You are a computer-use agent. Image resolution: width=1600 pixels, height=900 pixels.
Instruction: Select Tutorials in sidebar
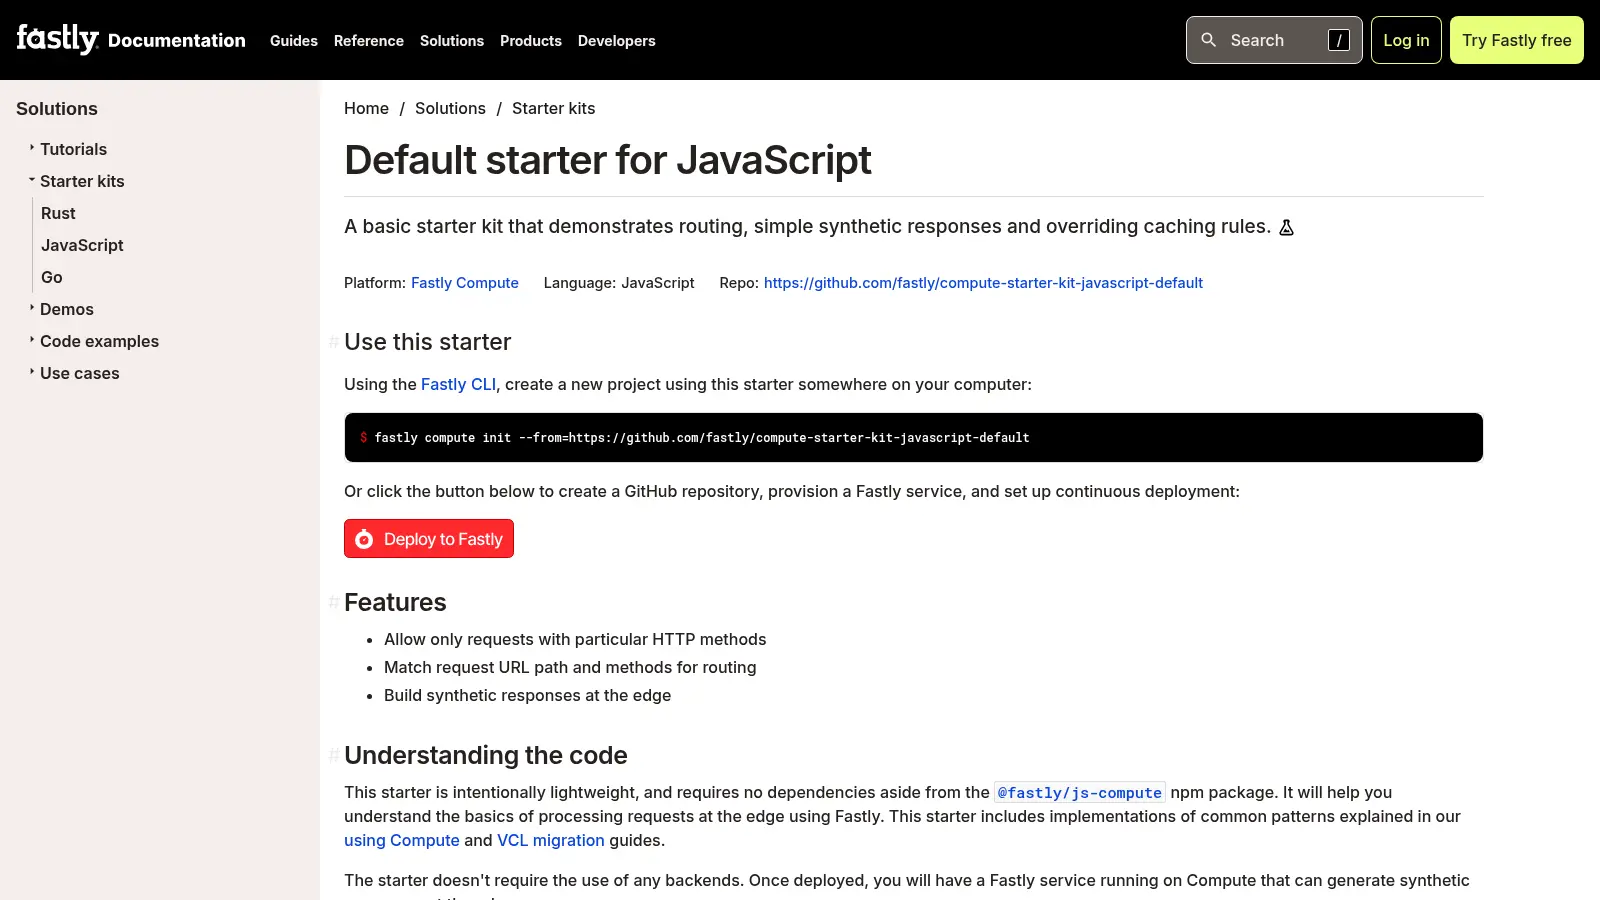tap(73, 149)
